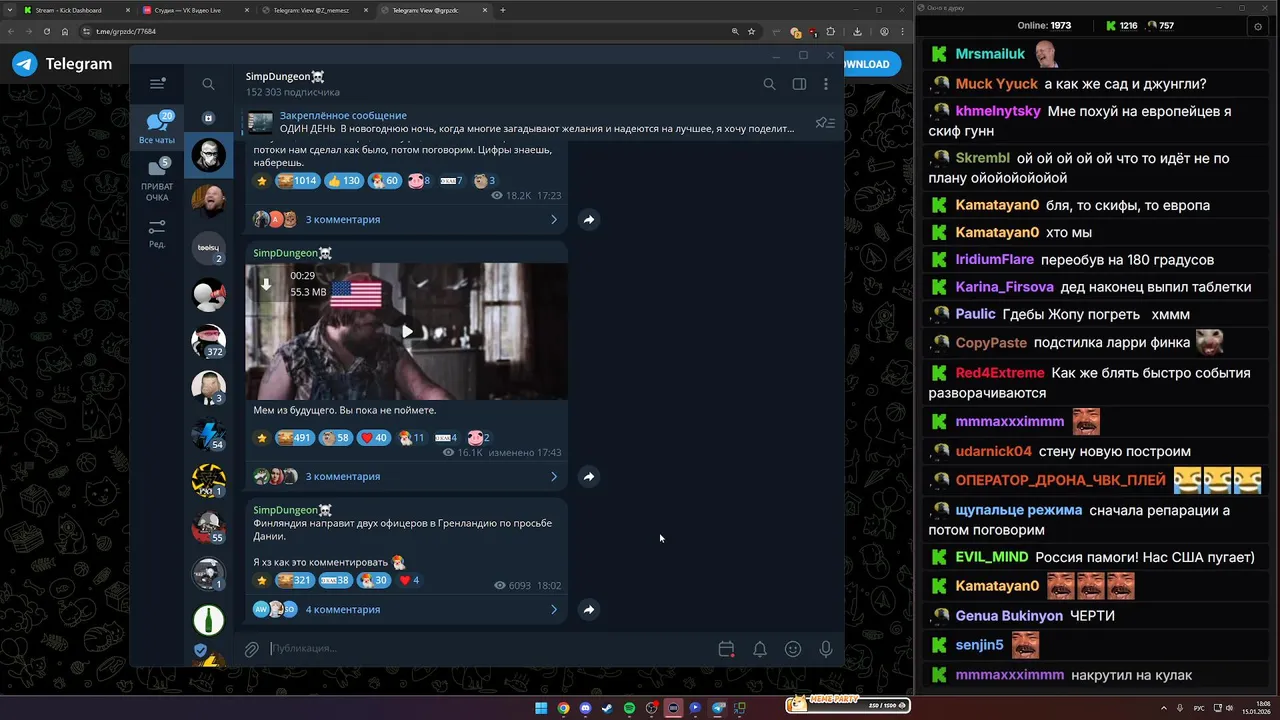Reload the browser page
Image resolution: width=1280 pixels, height=720 pixels.
pyautogui.click(x=46, y=32)
